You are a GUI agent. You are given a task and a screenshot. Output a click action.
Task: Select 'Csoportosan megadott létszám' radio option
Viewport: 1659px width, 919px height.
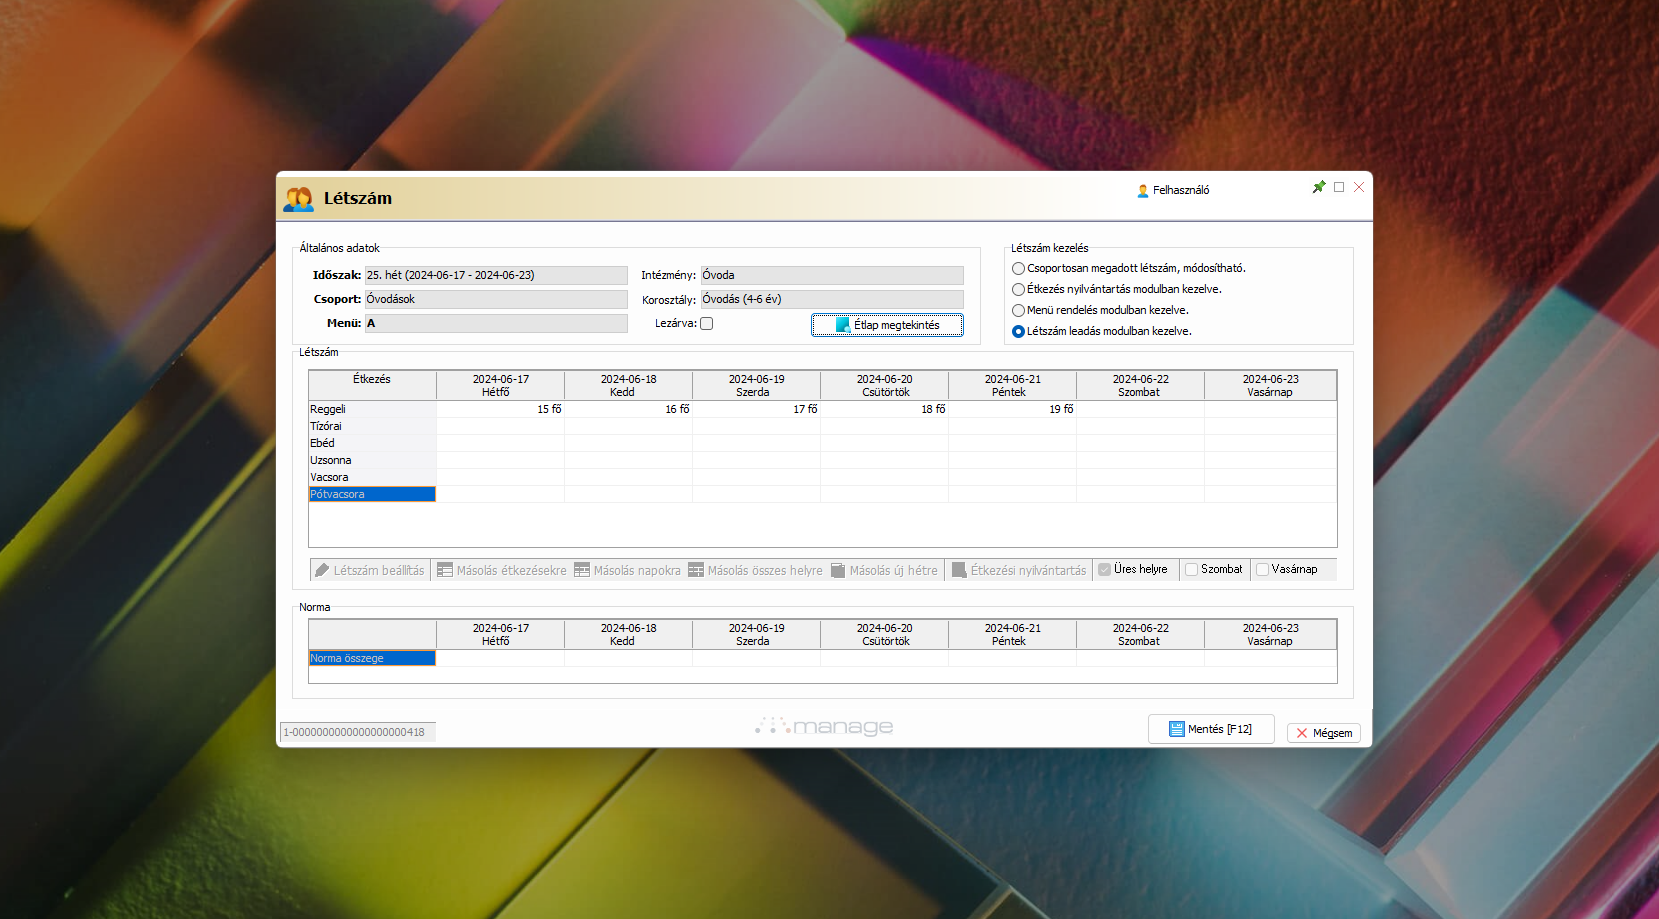tap(1018, 268)
